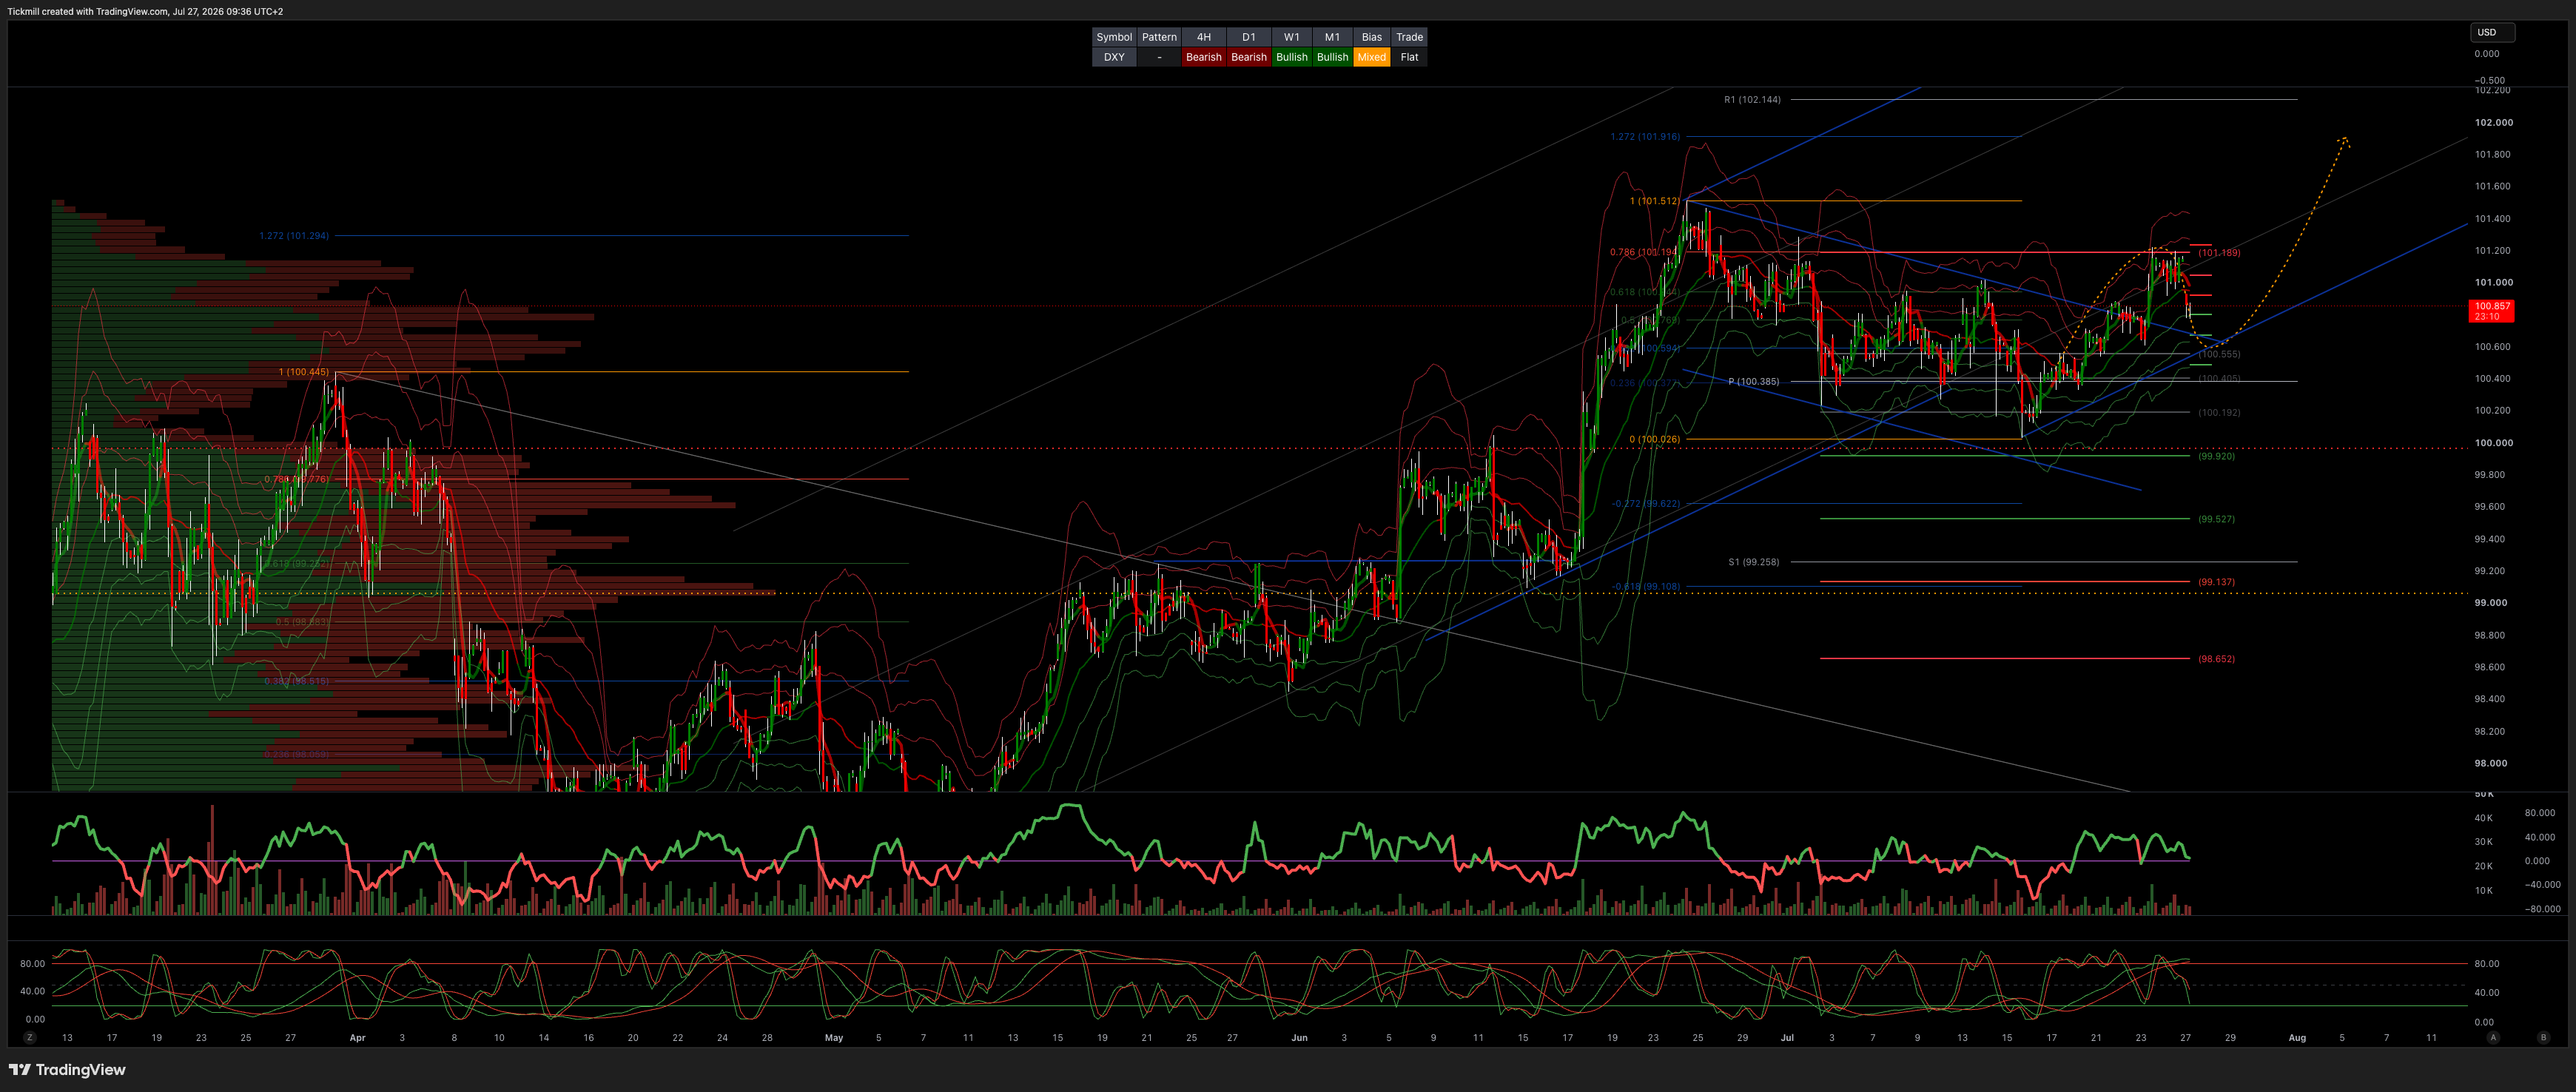
Task: Click the May label on time axis
Action: [x=833, y=1038]
